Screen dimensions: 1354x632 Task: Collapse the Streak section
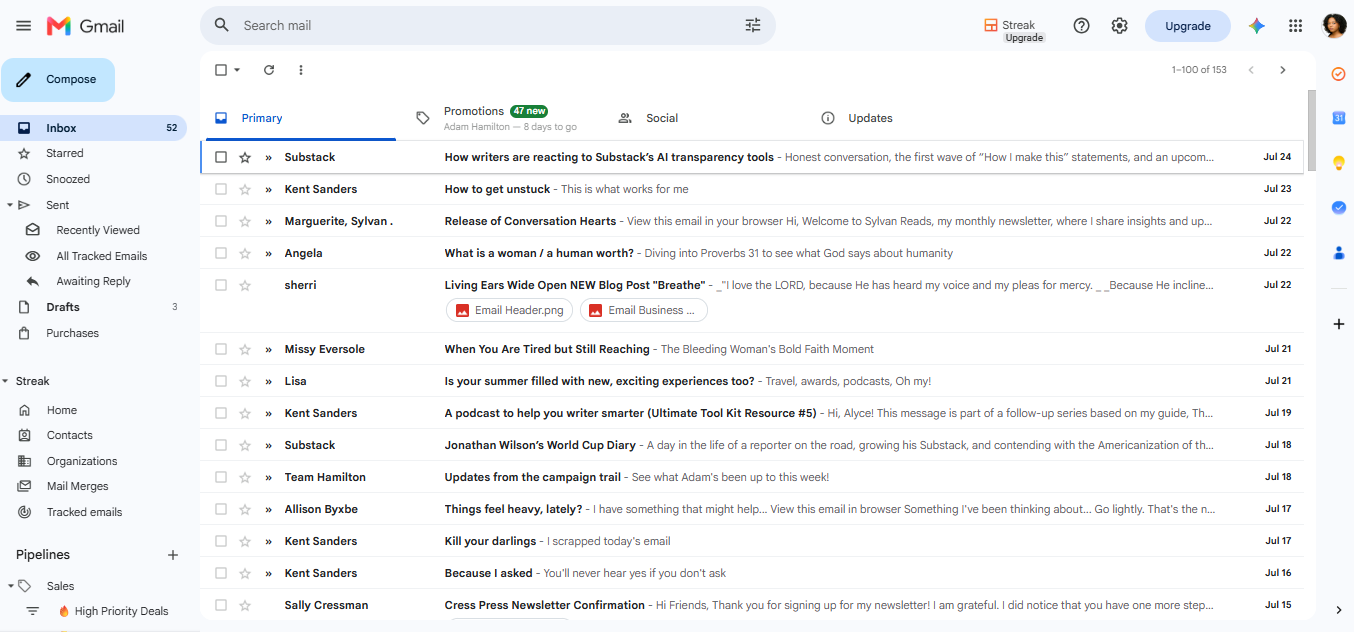point(6,381)
